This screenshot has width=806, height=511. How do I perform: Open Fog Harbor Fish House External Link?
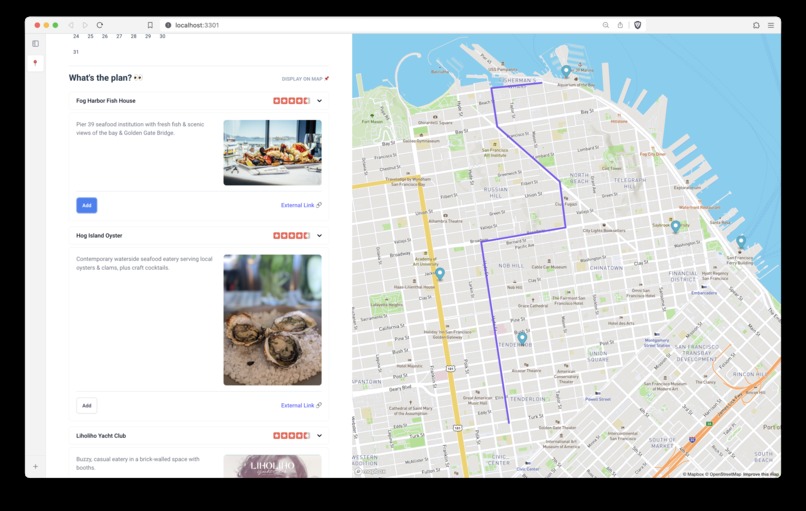pos(301,205)
